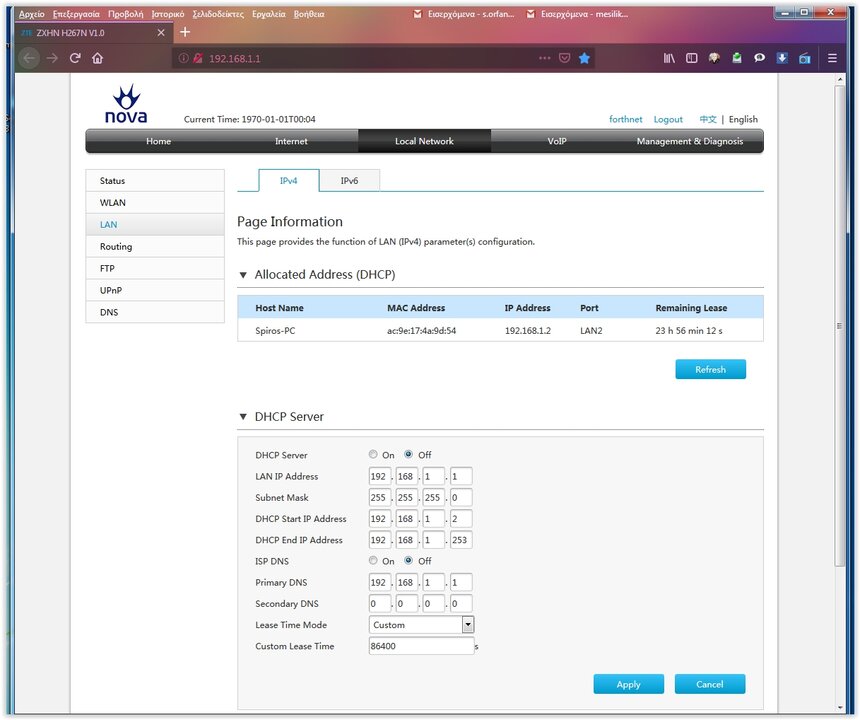Screen dimensions: 860x720
Task: Go back with the browser back arrow
Action: tap(29, 58)
